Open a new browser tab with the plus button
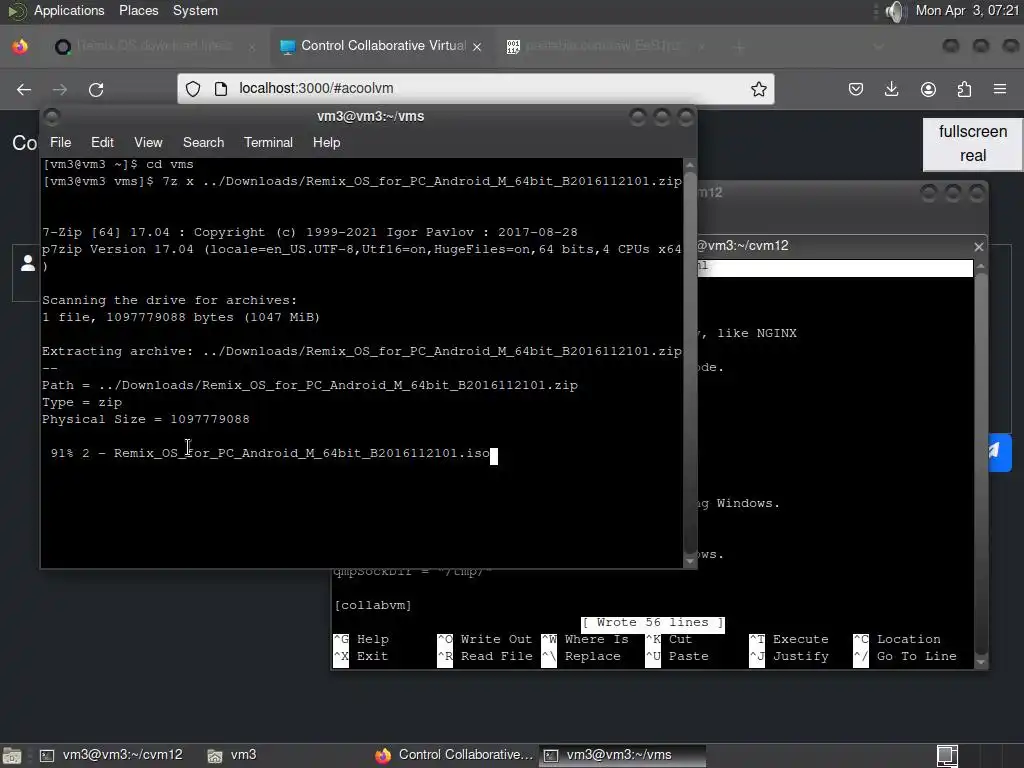The image size is (1024, 768). [740, 47]
